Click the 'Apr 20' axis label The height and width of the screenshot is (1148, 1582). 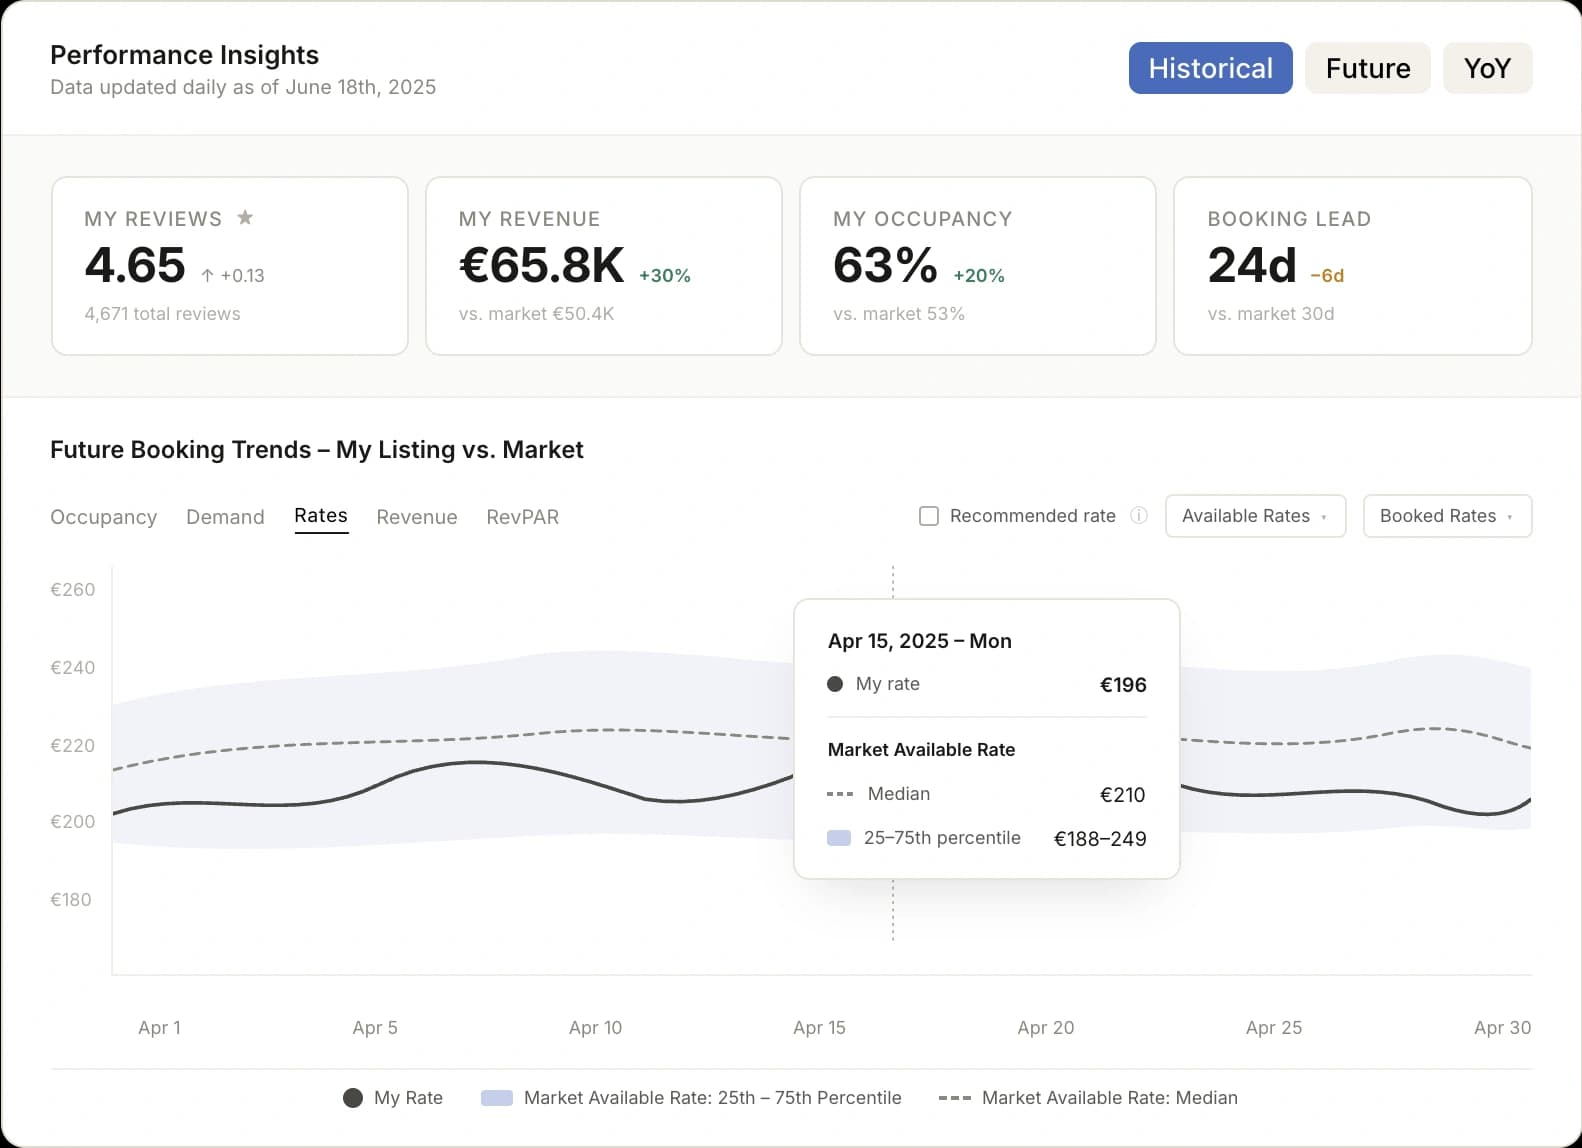tap(1046, 1027)
